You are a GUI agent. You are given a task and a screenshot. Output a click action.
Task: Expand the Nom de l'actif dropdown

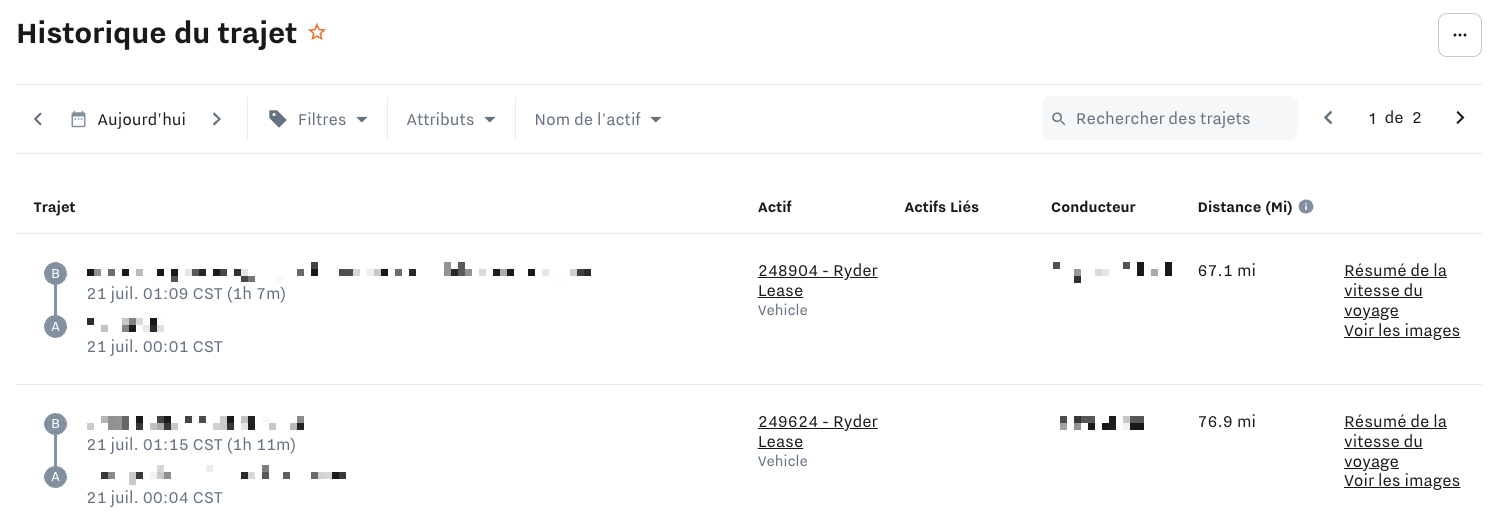click(x=598, y=119)
